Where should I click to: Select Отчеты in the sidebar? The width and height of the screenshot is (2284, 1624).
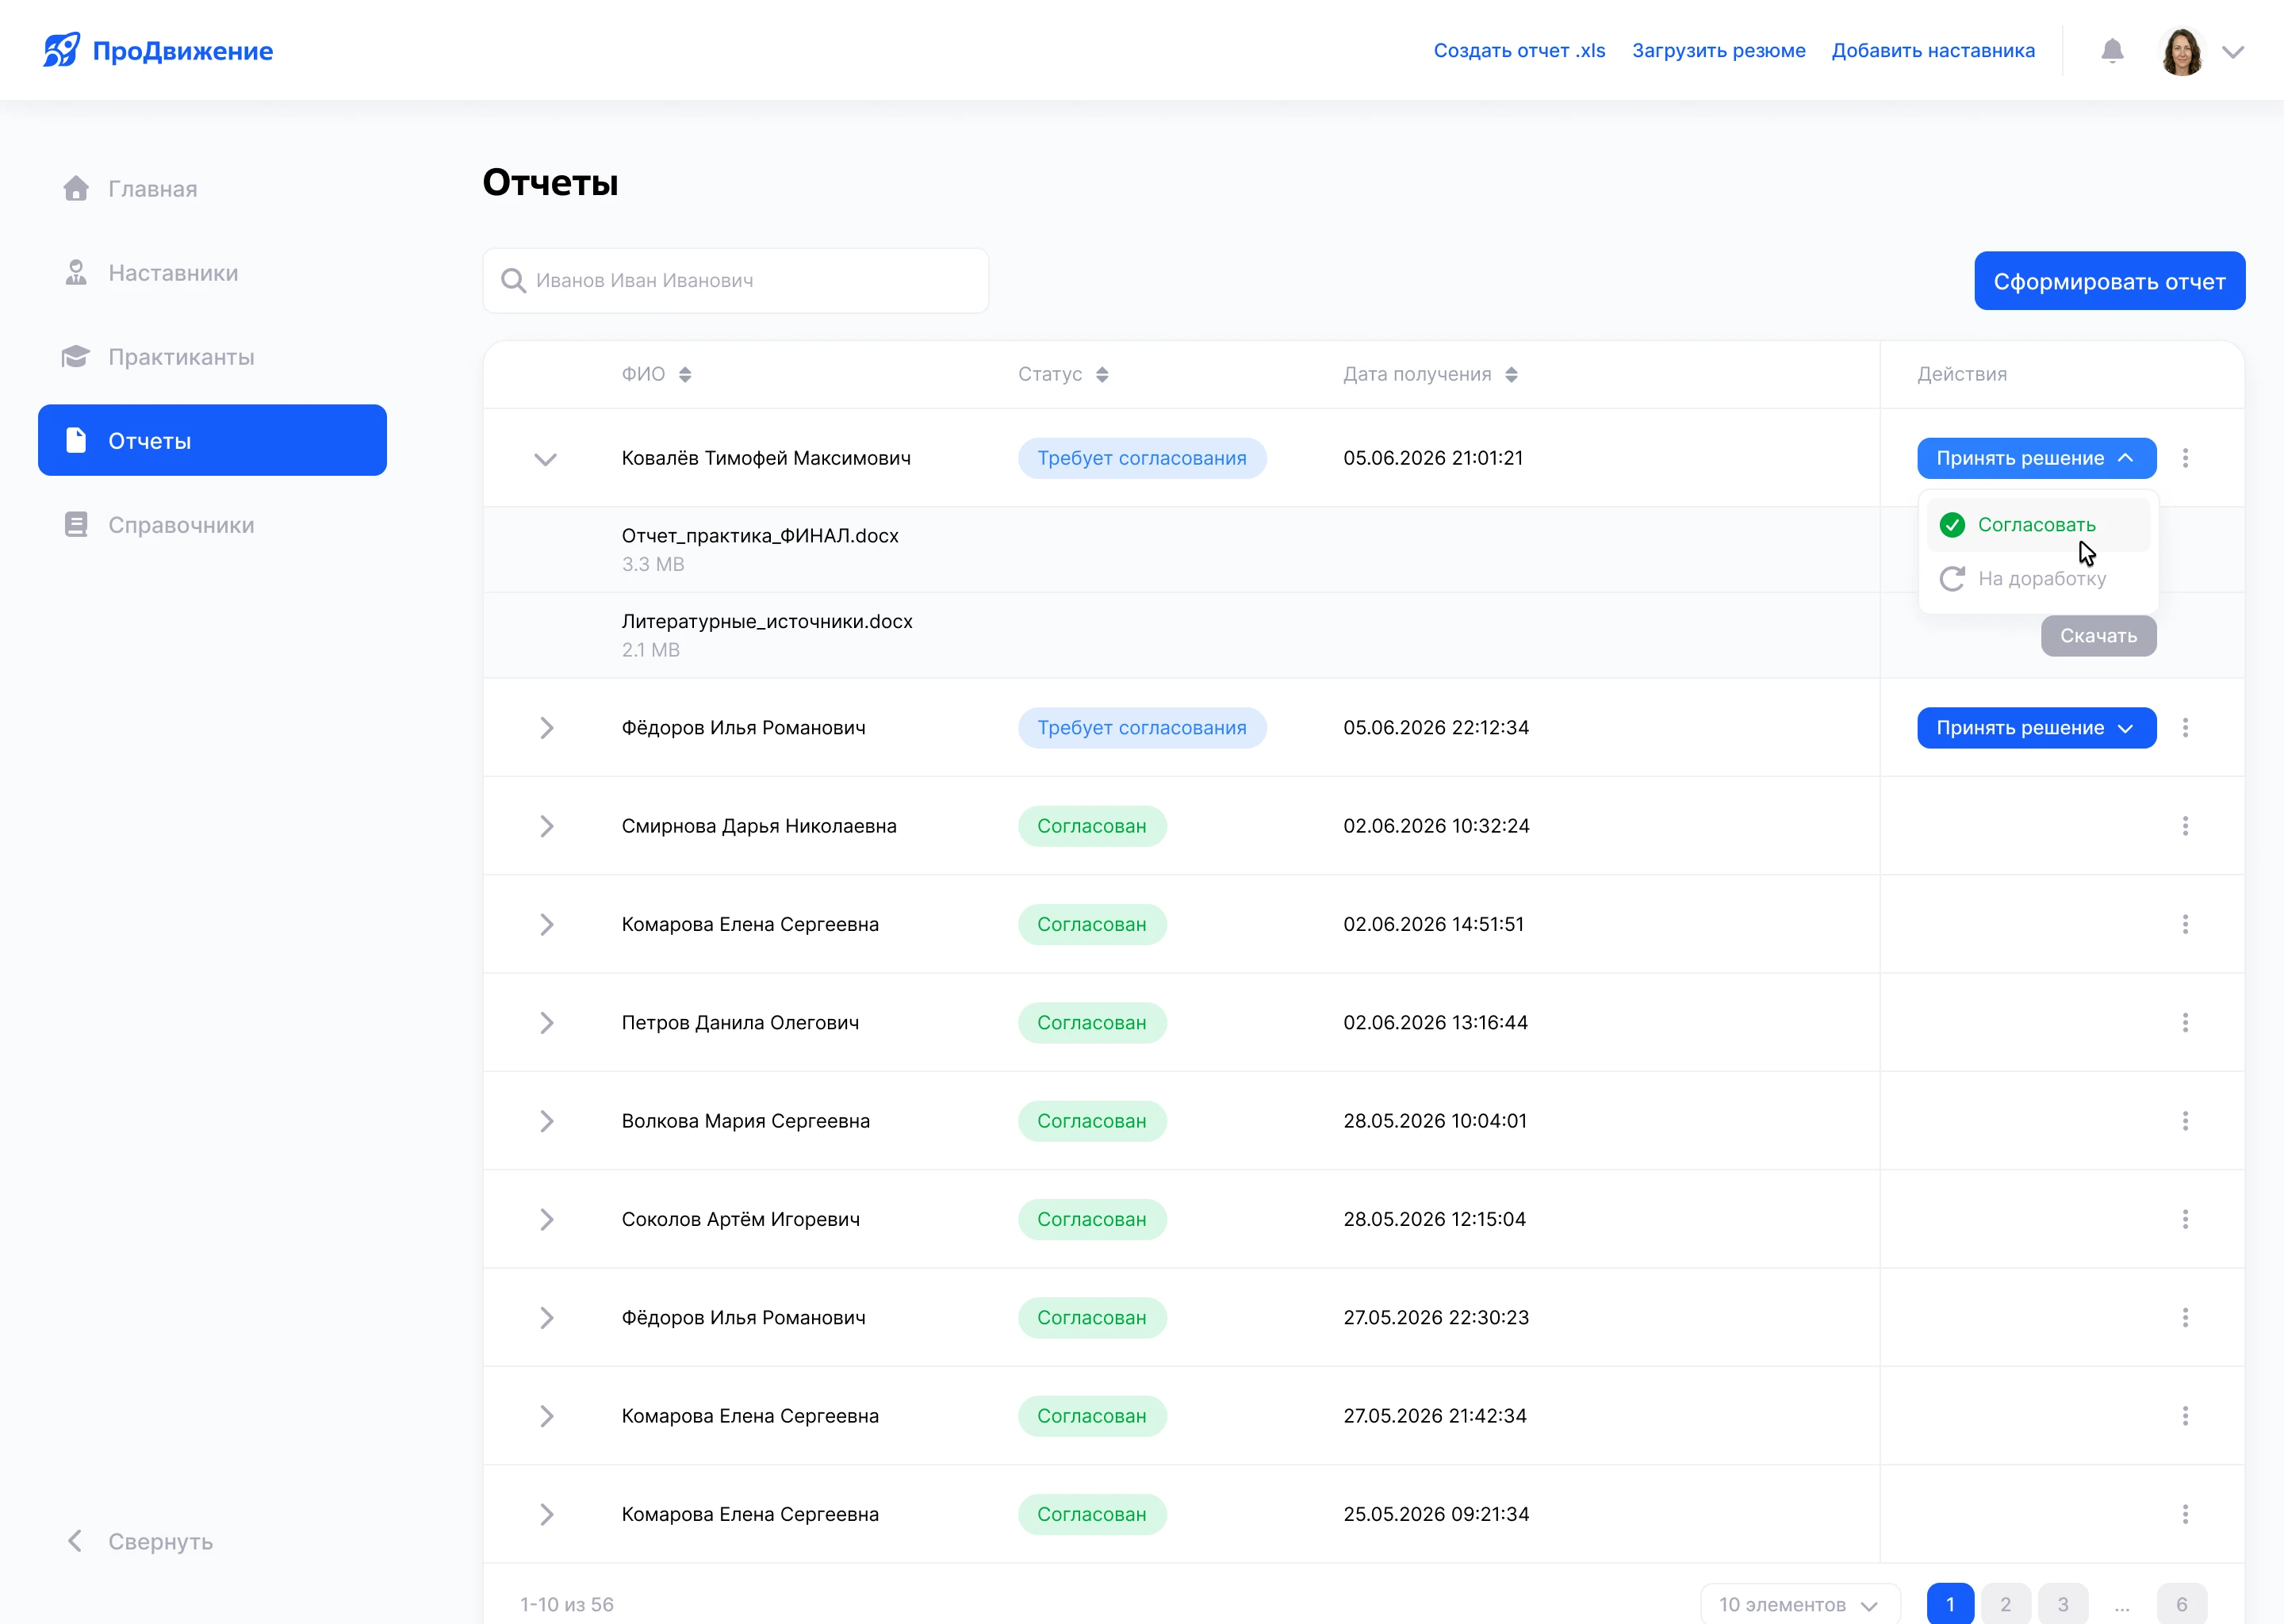point(212,440)
